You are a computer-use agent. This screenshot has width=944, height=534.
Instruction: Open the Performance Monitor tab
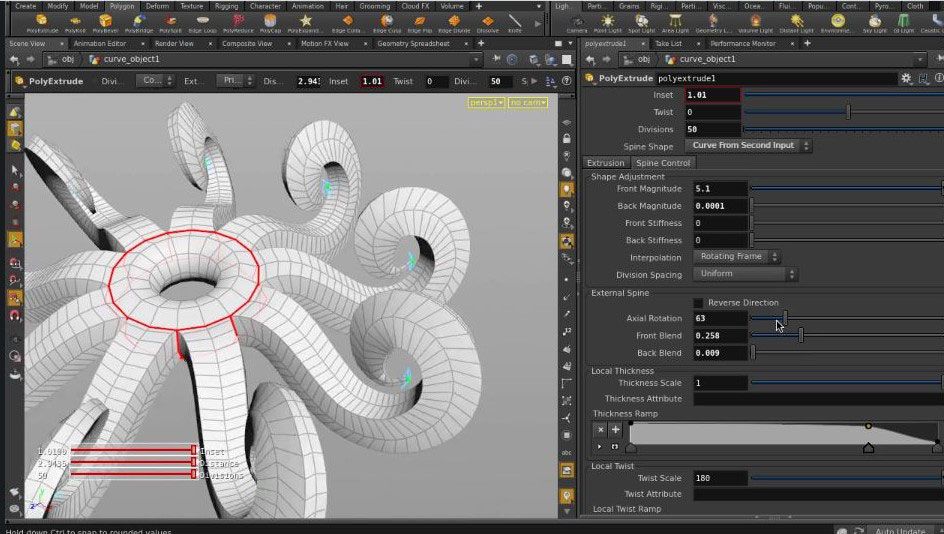[743, 44]
